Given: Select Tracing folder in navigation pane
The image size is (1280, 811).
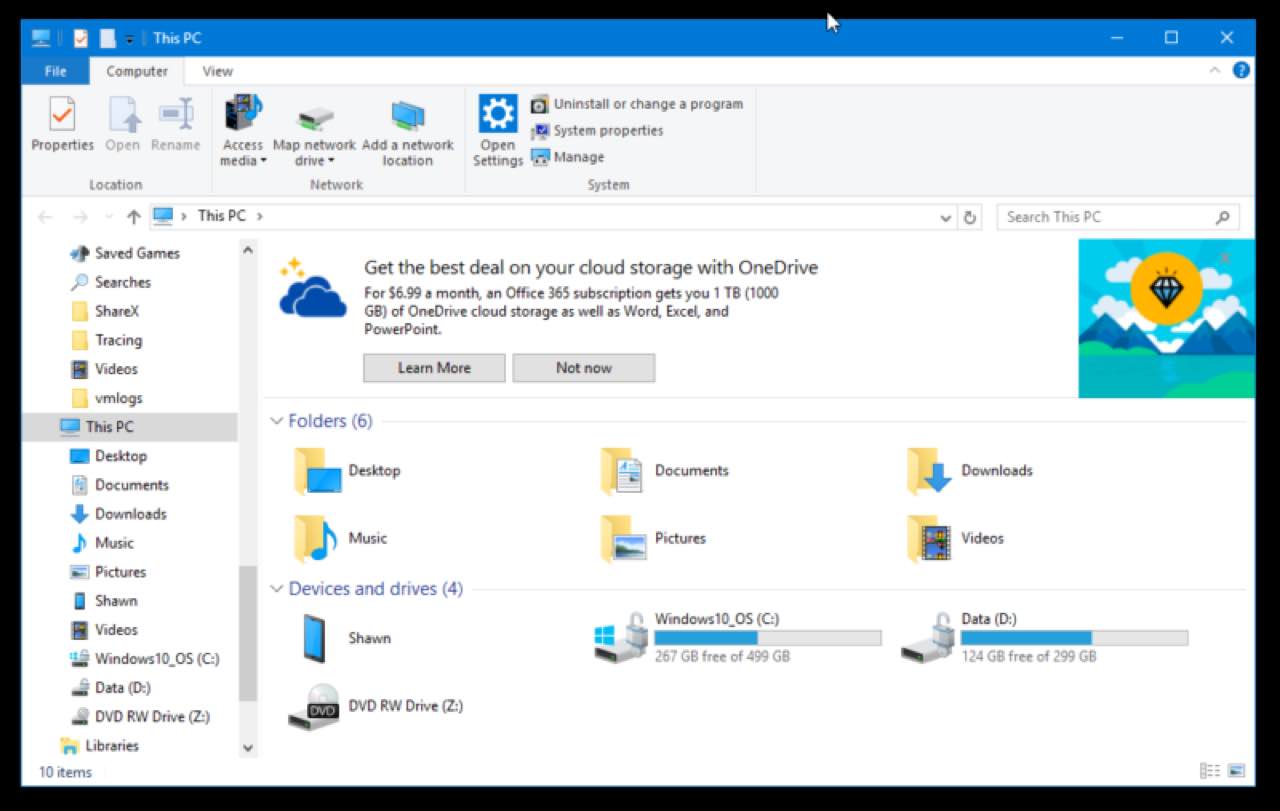Looking at the screenshot, I should click(107, 340).
